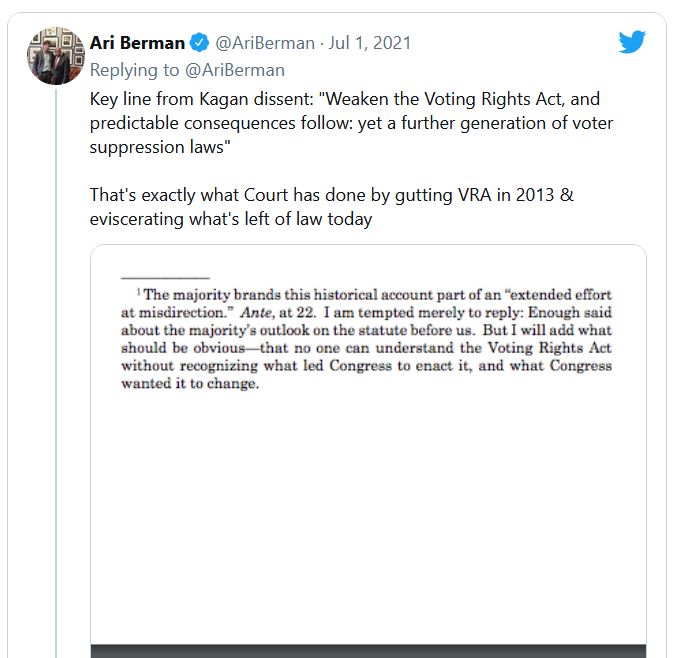
Task: Click the italic "Ante, at 22" citation
Action: pyautogui.click(x=278, y=312)
